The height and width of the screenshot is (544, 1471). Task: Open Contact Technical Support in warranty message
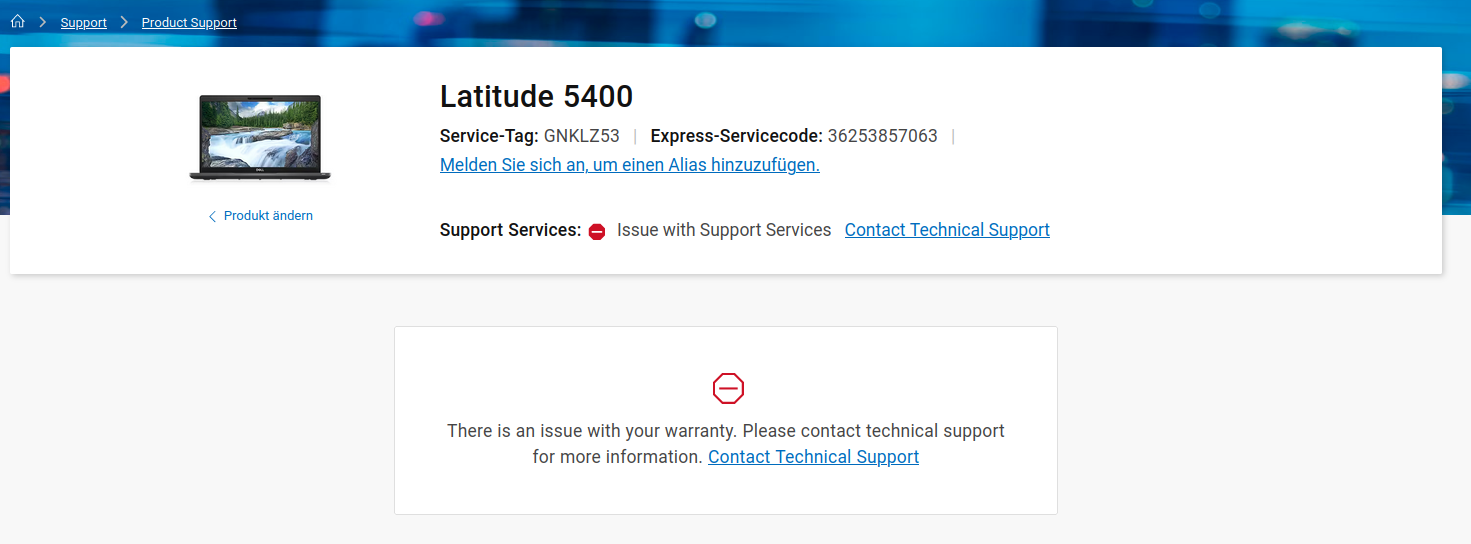point(813,457)
